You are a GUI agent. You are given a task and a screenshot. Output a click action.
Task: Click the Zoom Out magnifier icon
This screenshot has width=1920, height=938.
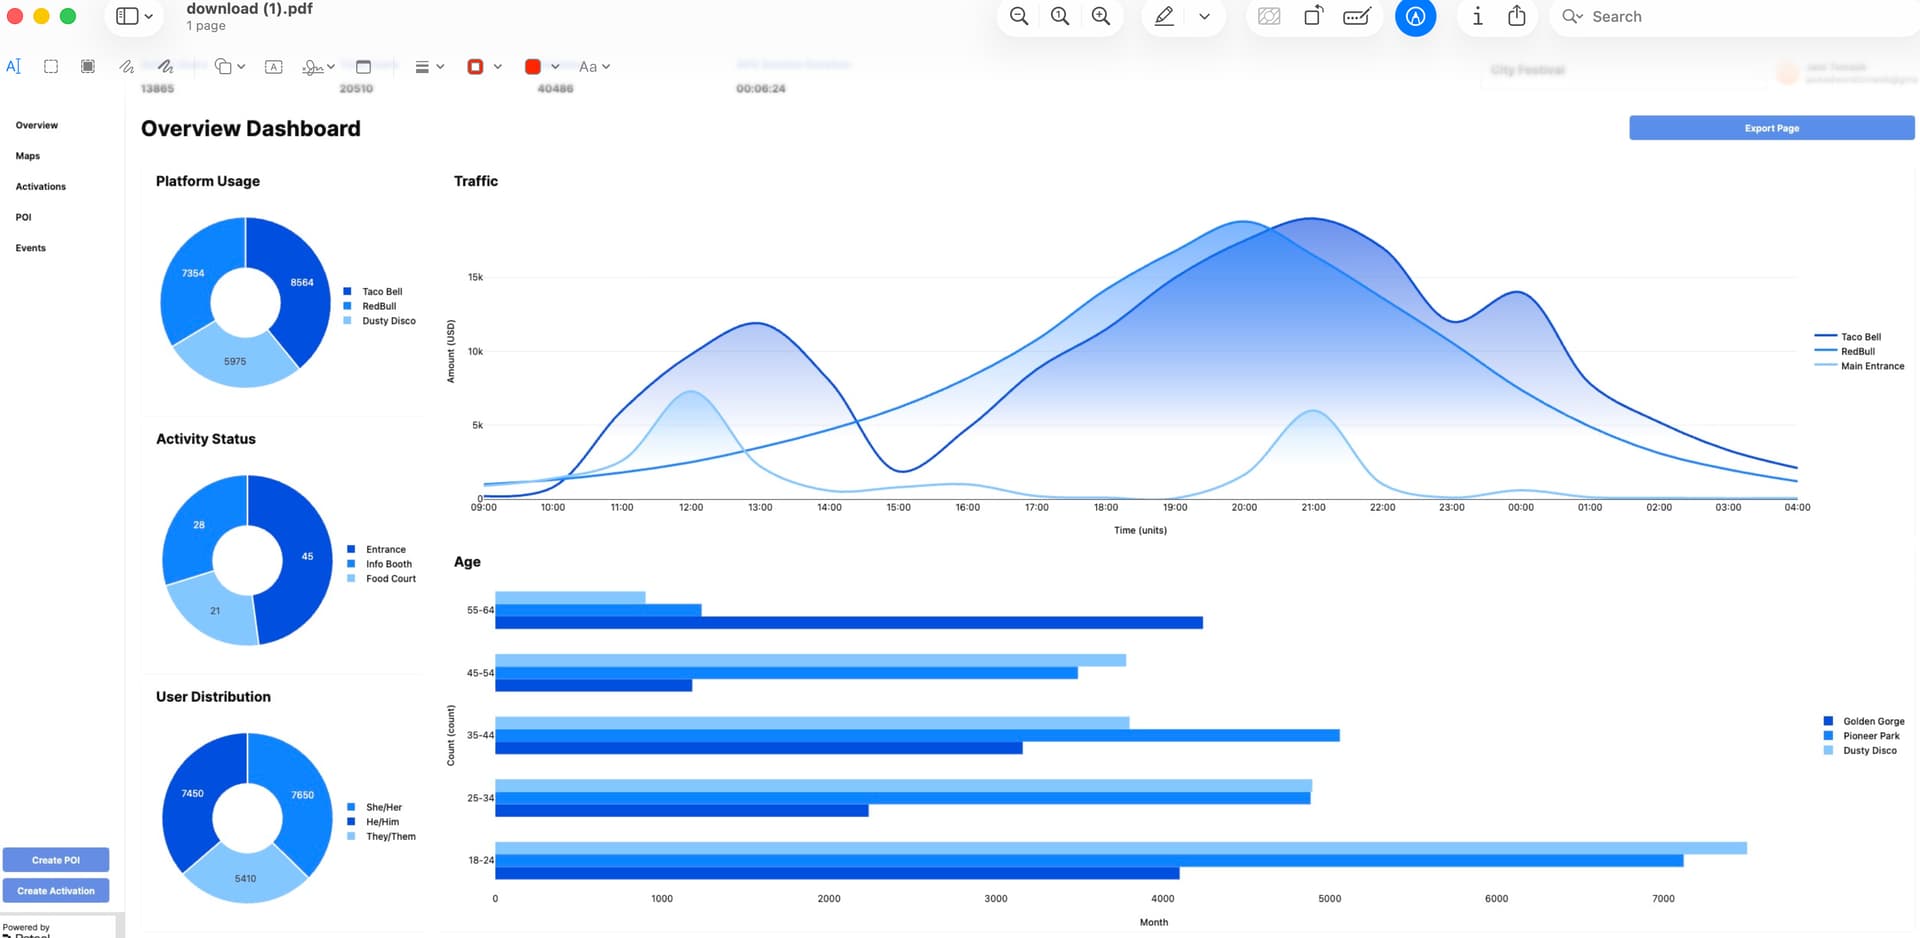(1018, 17)
